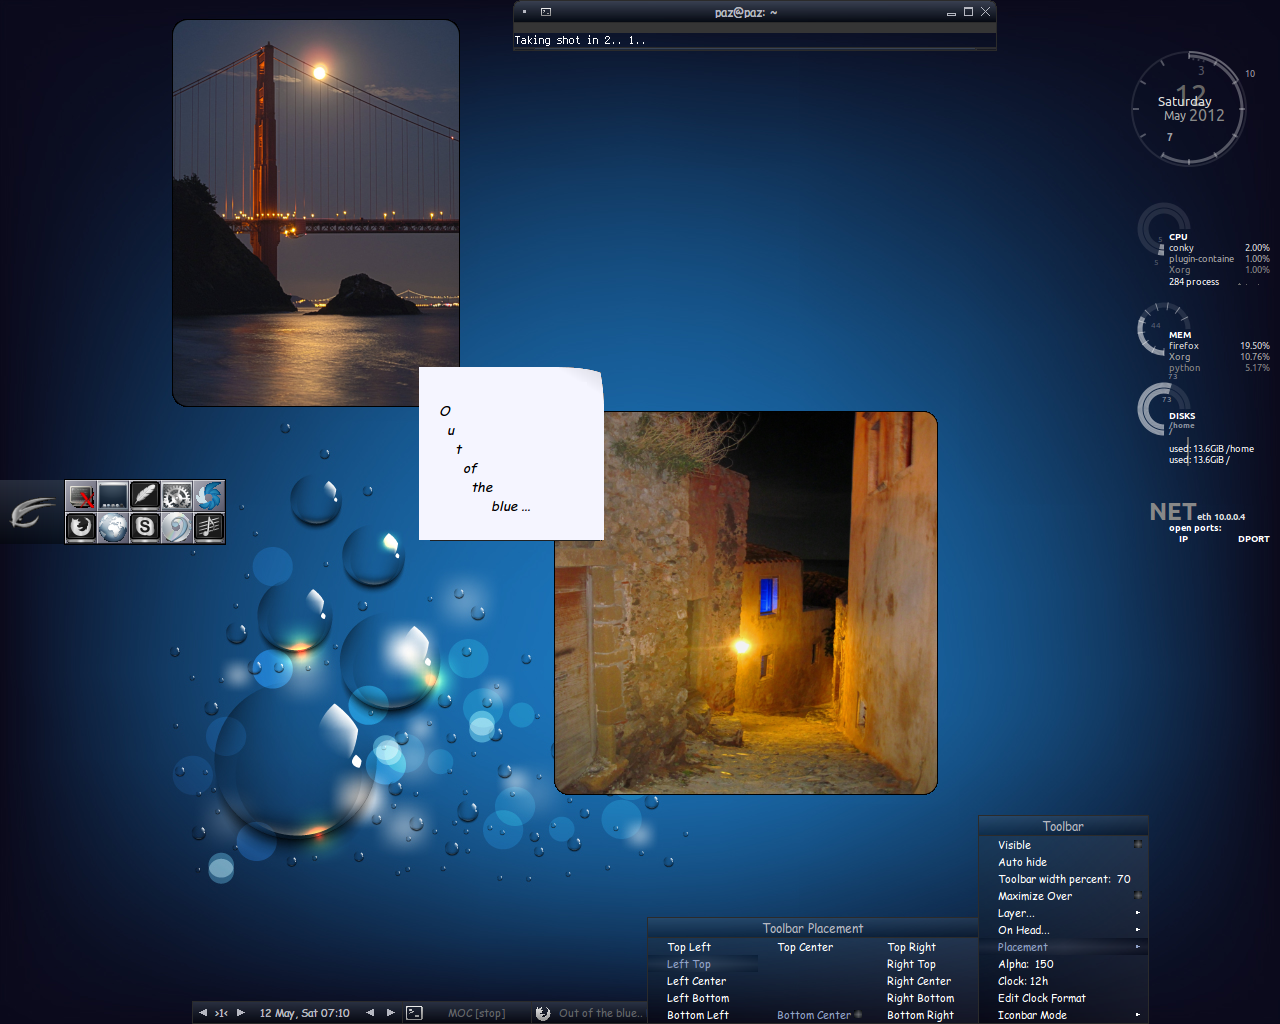Select Top Center toolbar placement
Image resolution: width=1280 pixels, height=1024 pixels.
pyautogui.click(x=812, y=947)
